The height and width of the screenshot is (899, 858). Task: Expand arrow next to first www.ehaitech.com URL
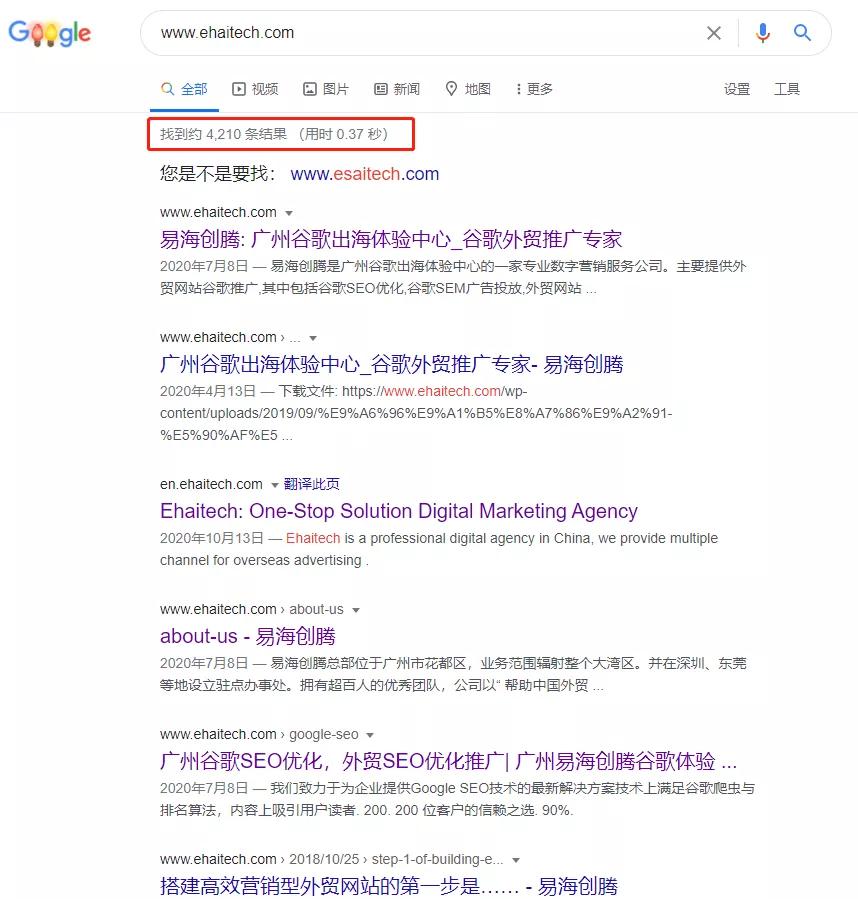coord(289,213)
